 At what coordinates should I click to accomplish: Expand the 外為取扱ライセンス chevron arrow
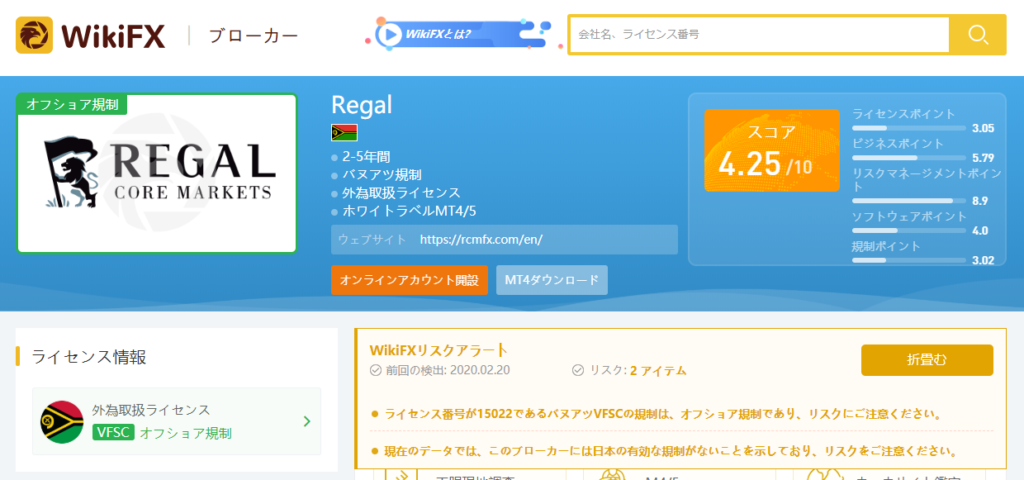tap(307, 421)
